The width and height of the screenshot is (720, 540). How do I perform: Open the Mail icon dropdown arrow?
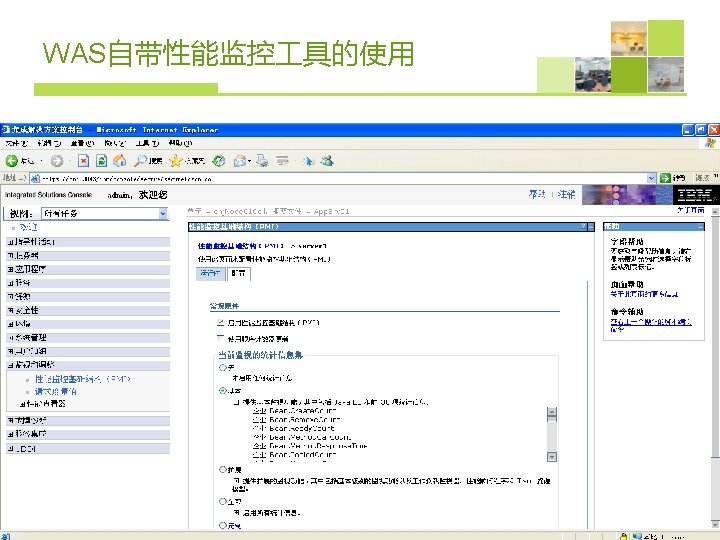[x=249, y=161]
